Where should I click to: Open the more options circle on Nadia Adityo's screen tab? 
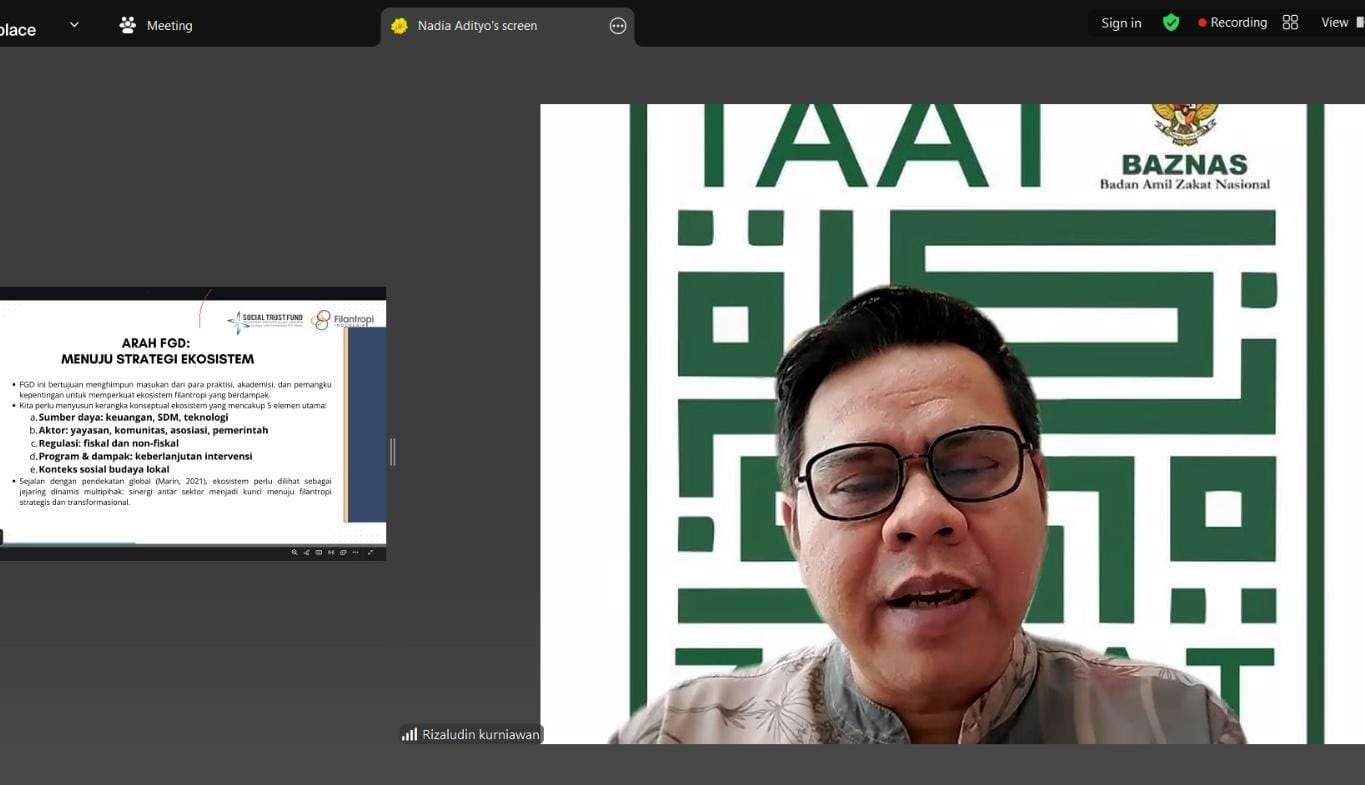[618, 26]
